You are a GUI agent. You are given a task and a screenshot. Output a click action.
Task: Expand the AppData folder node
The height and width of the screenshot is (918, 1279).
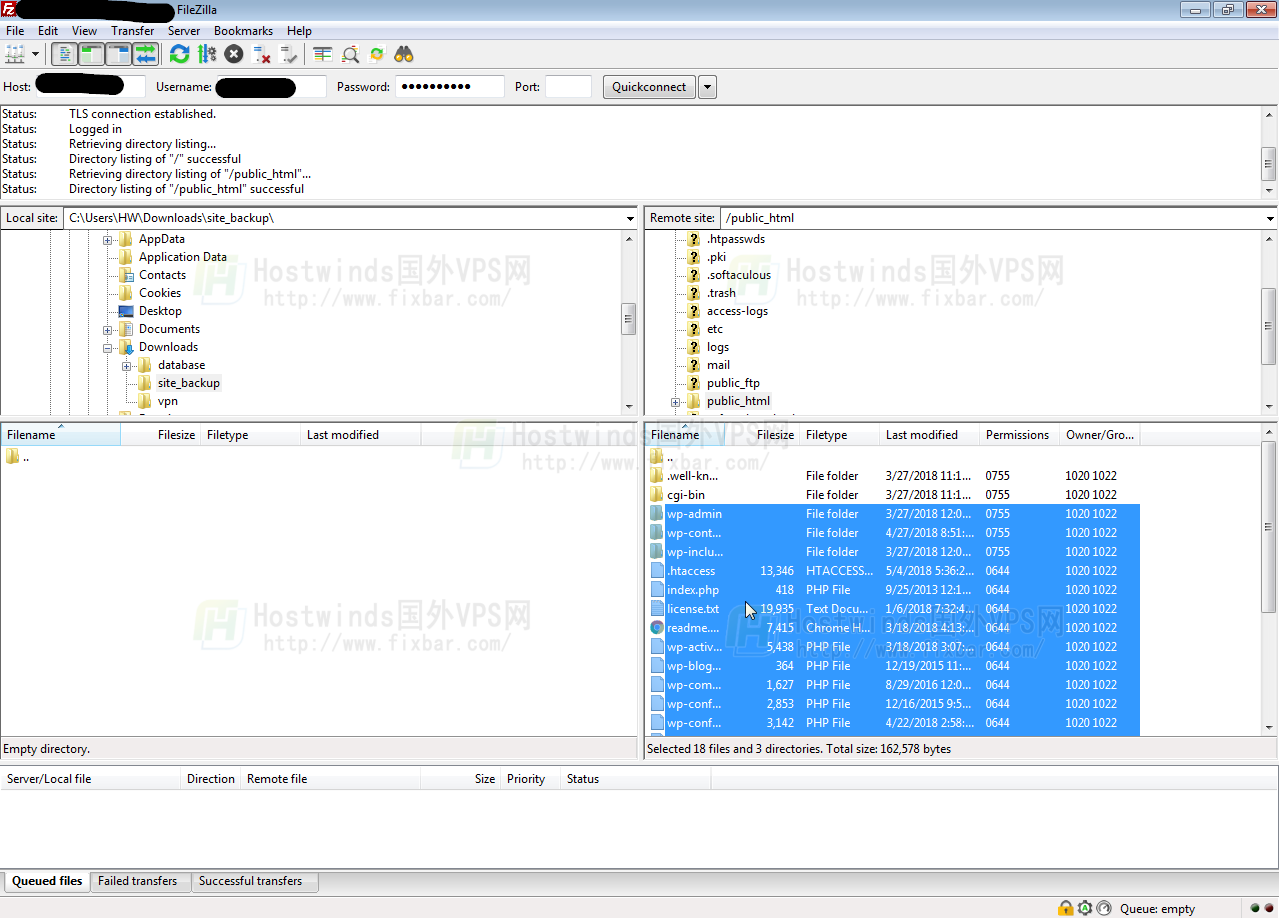(108, 239)
